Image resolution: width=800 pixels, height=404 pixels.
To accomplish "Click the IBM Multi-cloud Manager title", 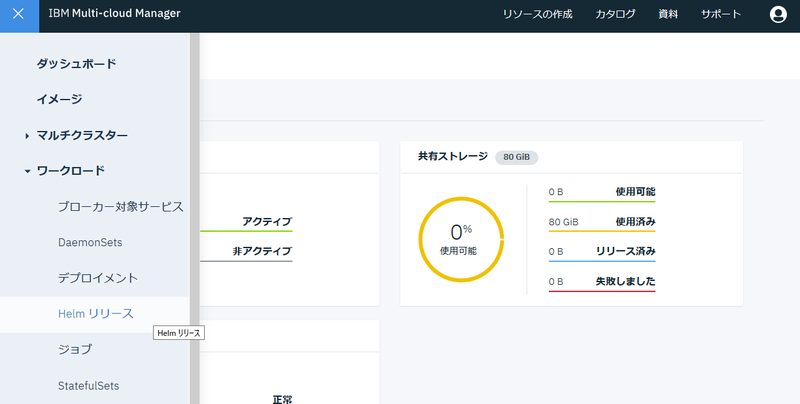I will pyautogui.click(x=114, y=13).
